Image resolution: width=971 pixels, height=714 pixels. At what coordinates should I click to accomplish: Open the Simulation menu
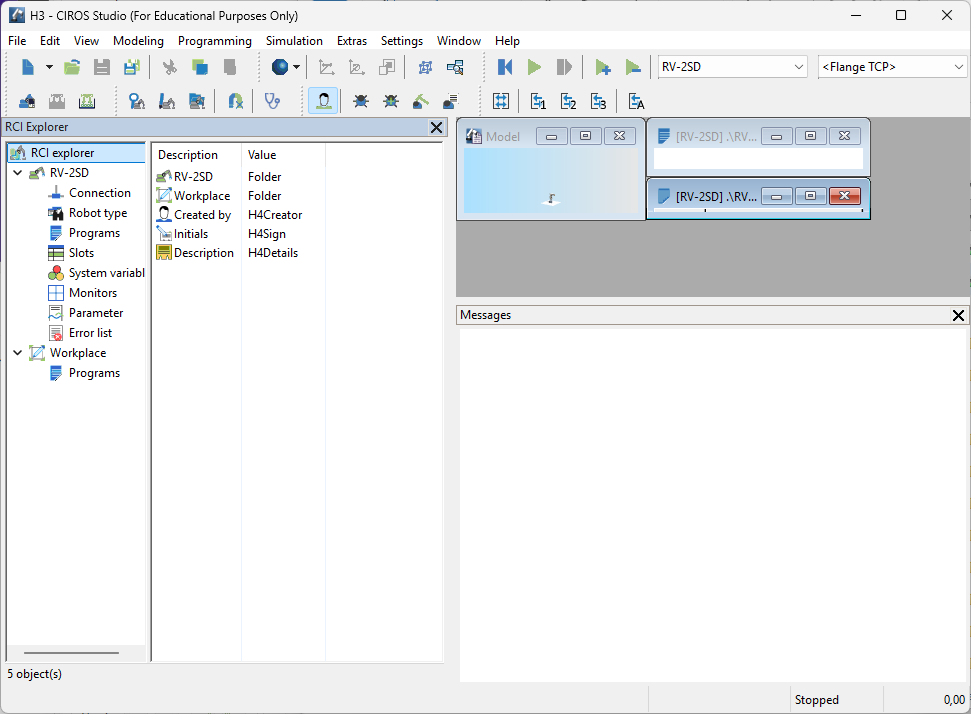(x=294, y=41)
